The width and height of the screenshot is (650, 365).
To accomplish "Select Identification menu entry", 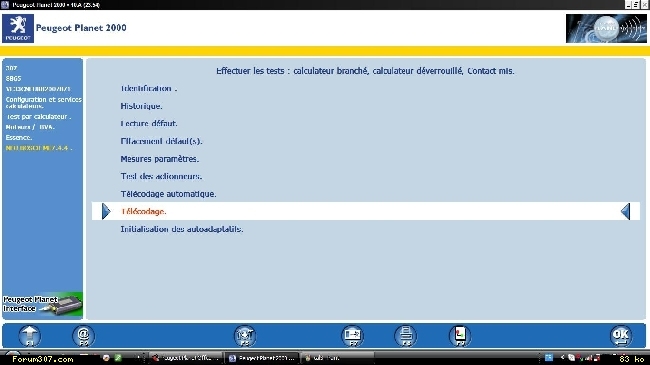I will (x=149, y=88).
